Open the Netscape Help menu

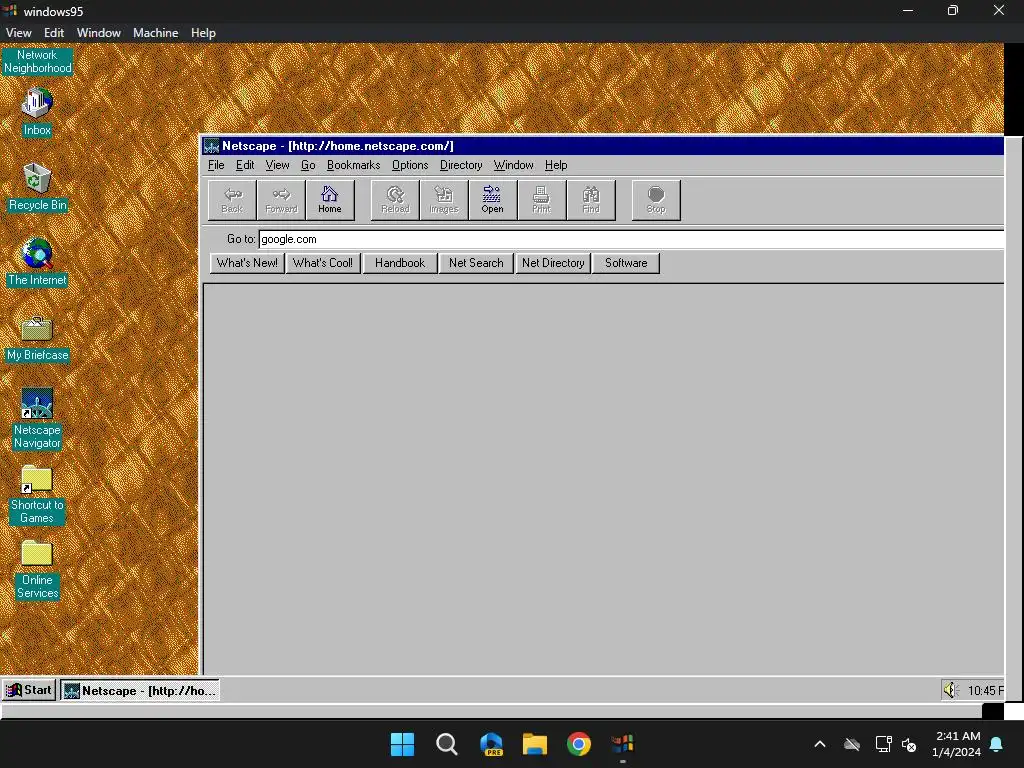coord(556,165)
